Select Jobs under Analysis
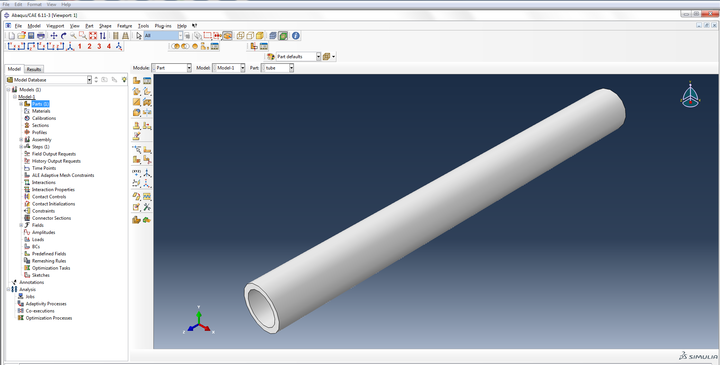 pos(30,297)
